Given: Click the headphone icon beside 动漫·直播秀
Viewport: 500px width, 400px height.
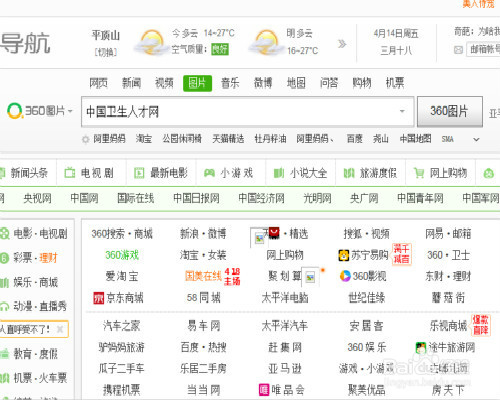Looking at the screenshot, I should [x=4, y=306].
